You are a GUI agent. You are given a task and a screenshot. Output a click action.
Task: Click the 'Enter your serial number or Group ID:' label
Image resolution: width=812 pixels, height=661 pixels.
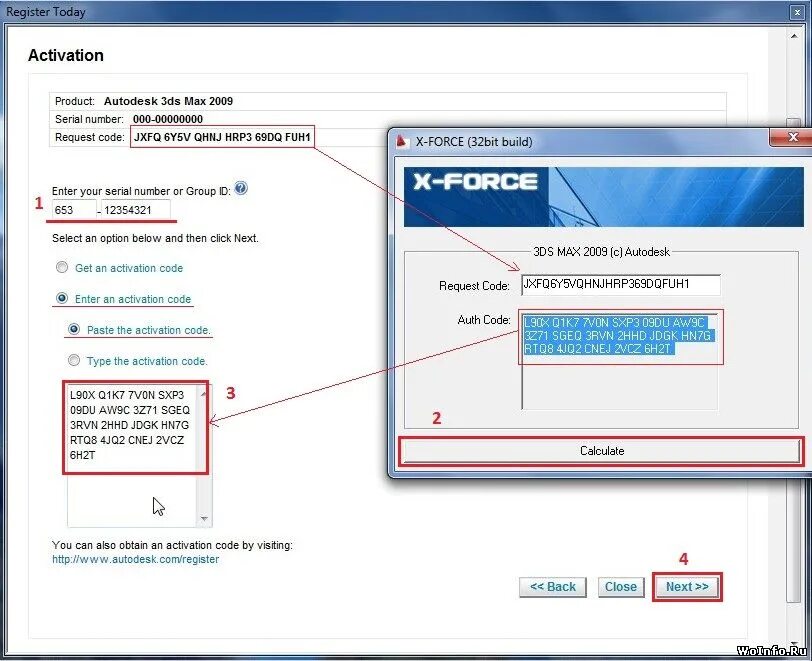tap(141, 191)
